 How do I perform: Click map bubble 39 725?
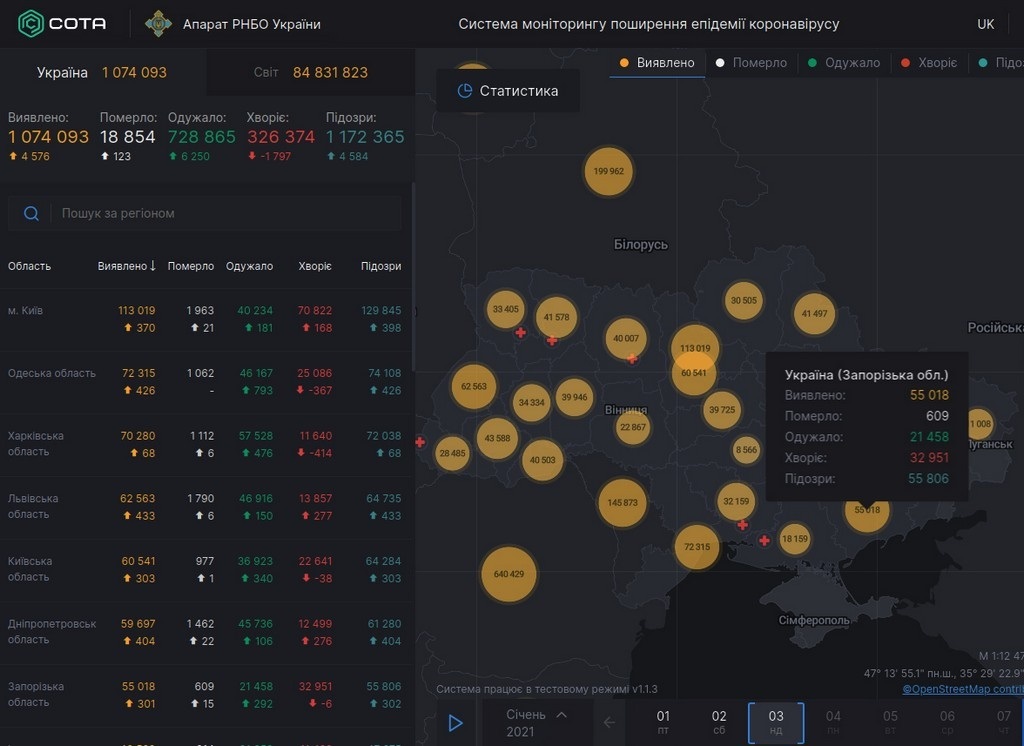722,410
